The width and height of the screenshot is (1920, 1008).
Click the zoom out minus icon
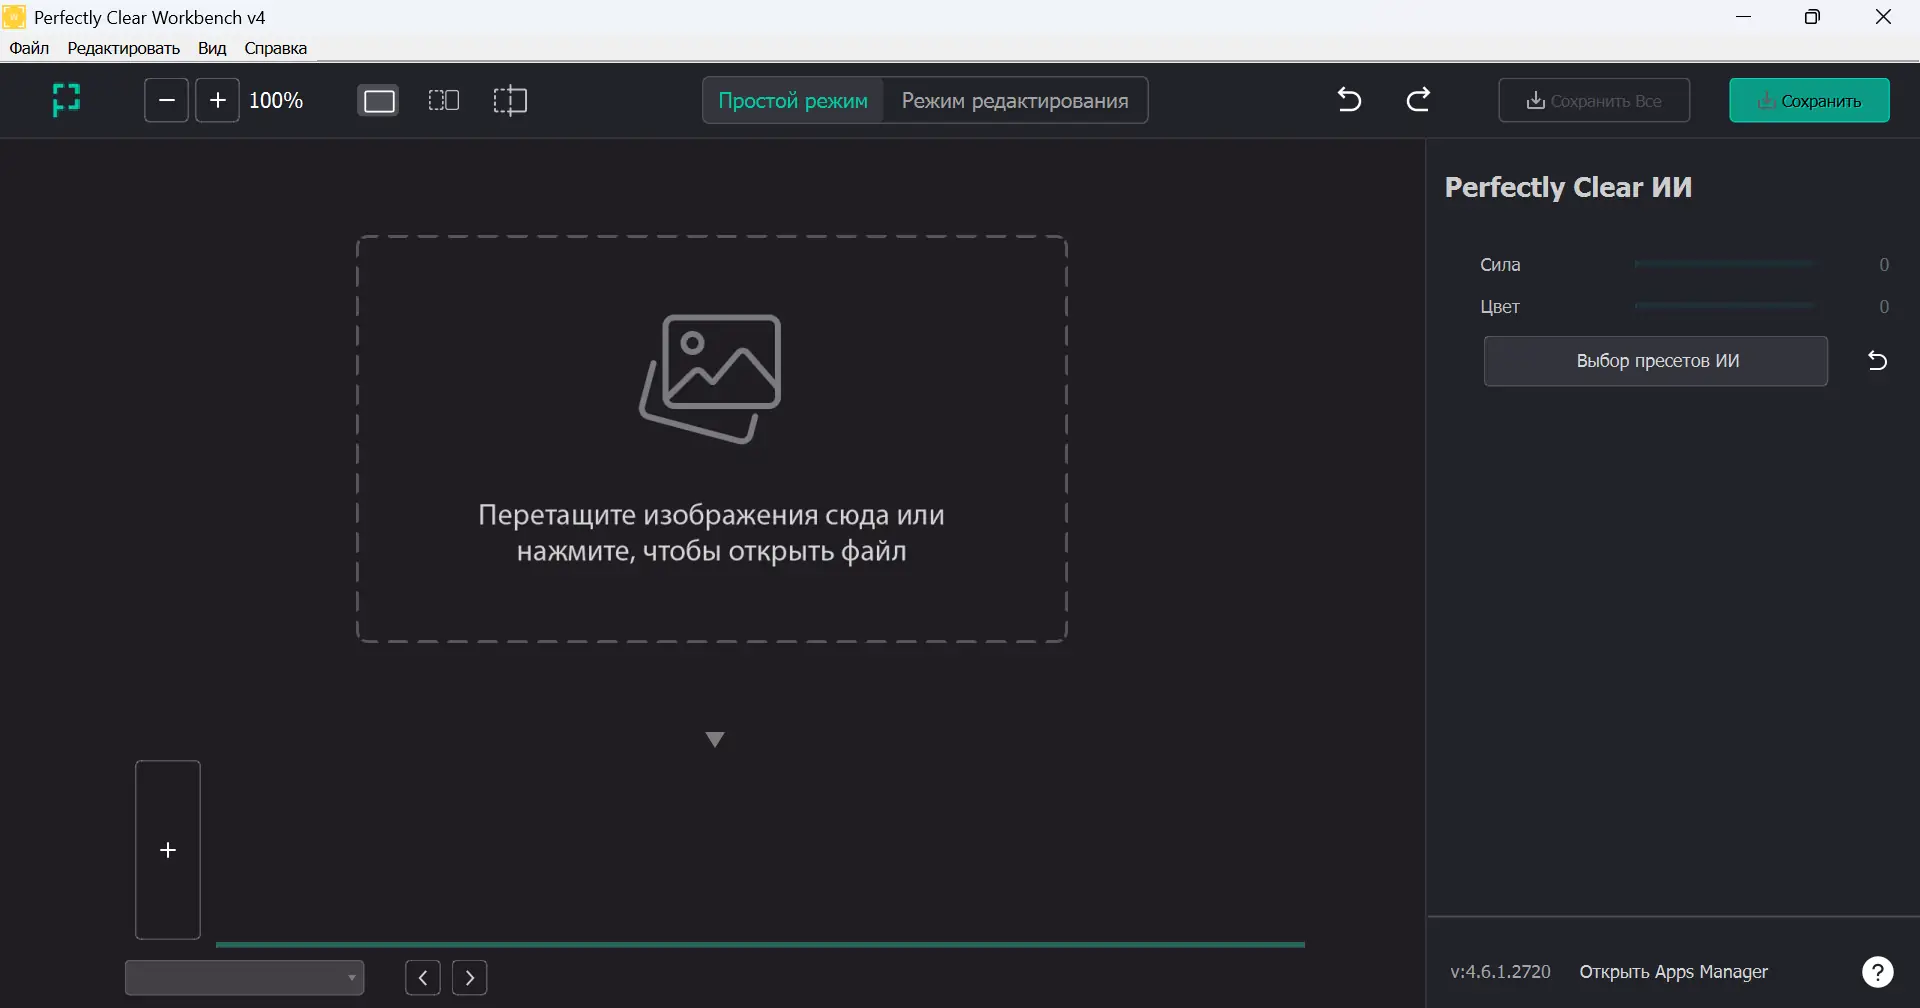[x=166, y=100]
